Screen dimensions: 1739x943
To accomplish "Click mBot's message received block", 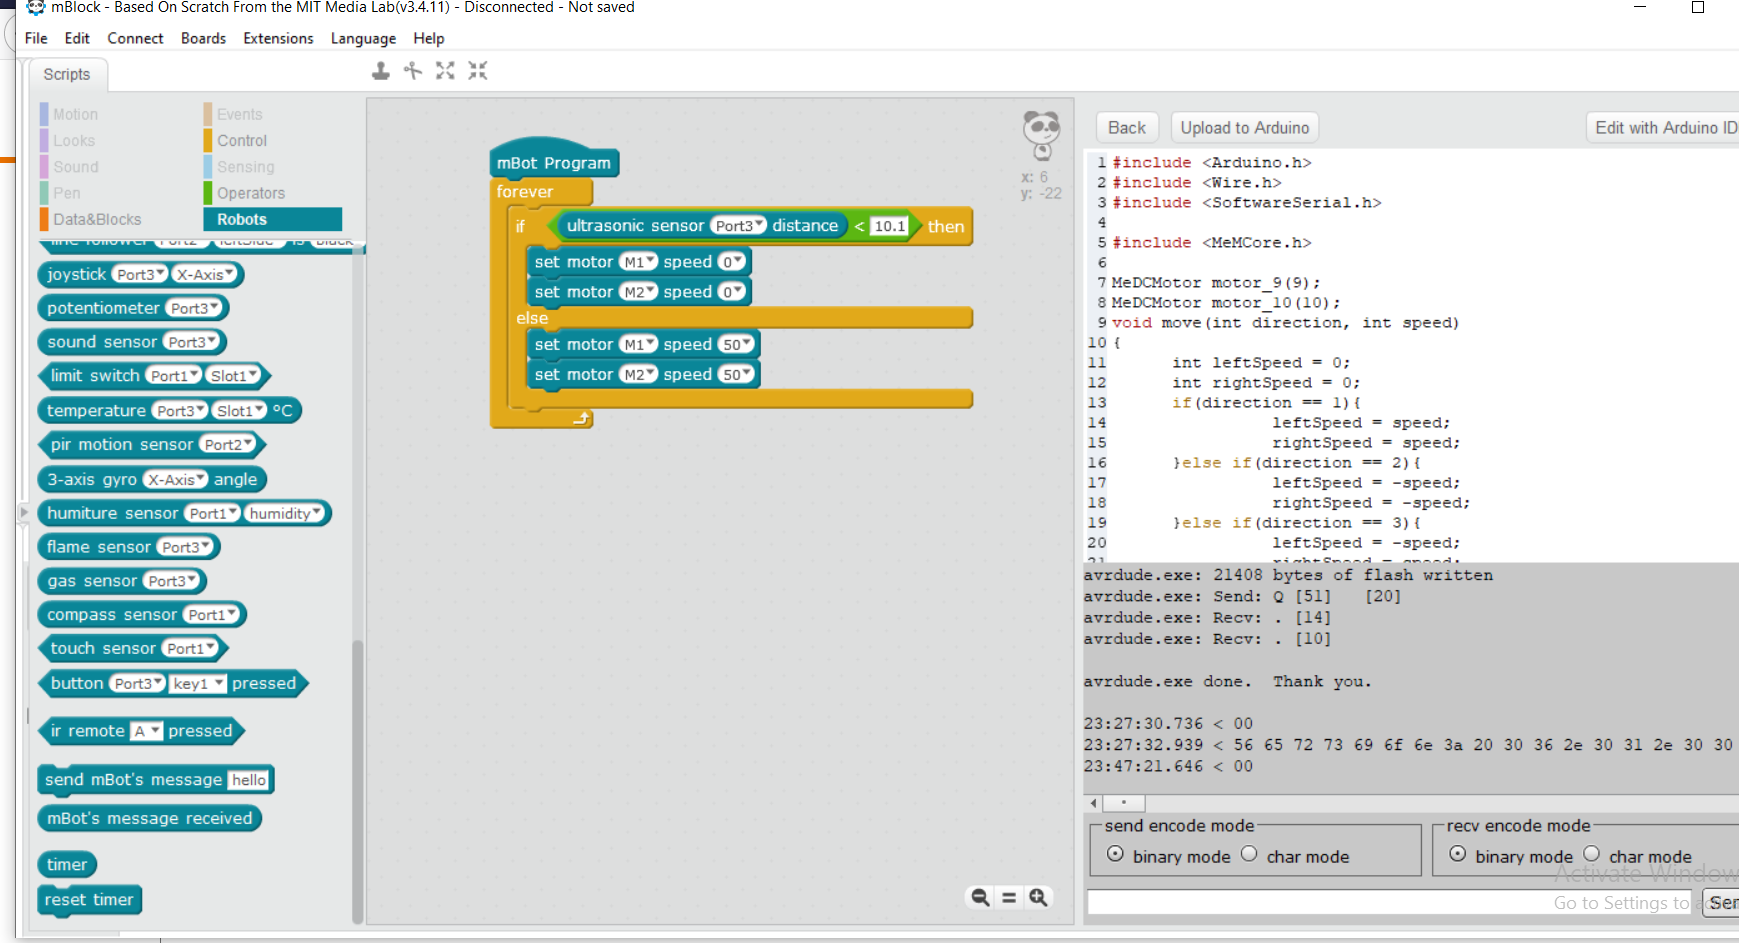I will pos(150,818).
